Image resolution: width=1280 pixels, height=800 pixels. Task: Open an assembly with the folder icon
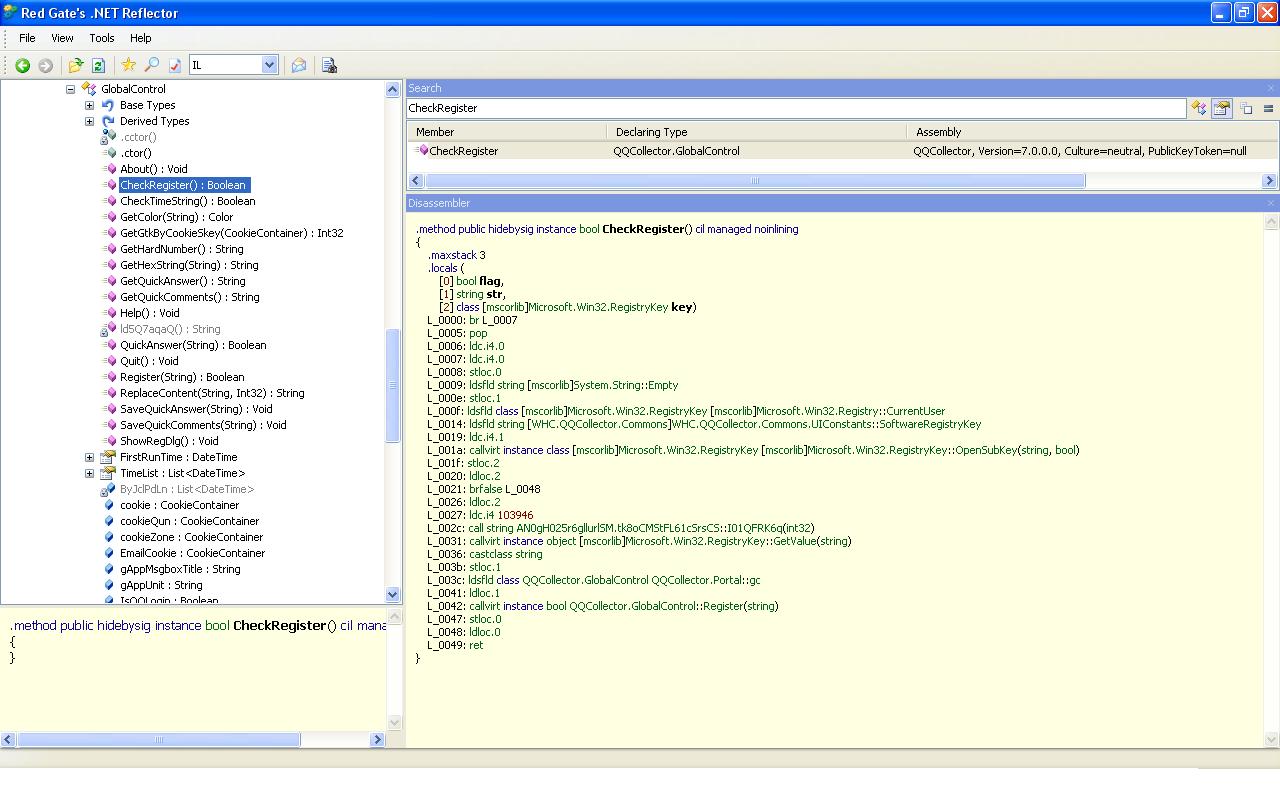click(x=75, y=65)
